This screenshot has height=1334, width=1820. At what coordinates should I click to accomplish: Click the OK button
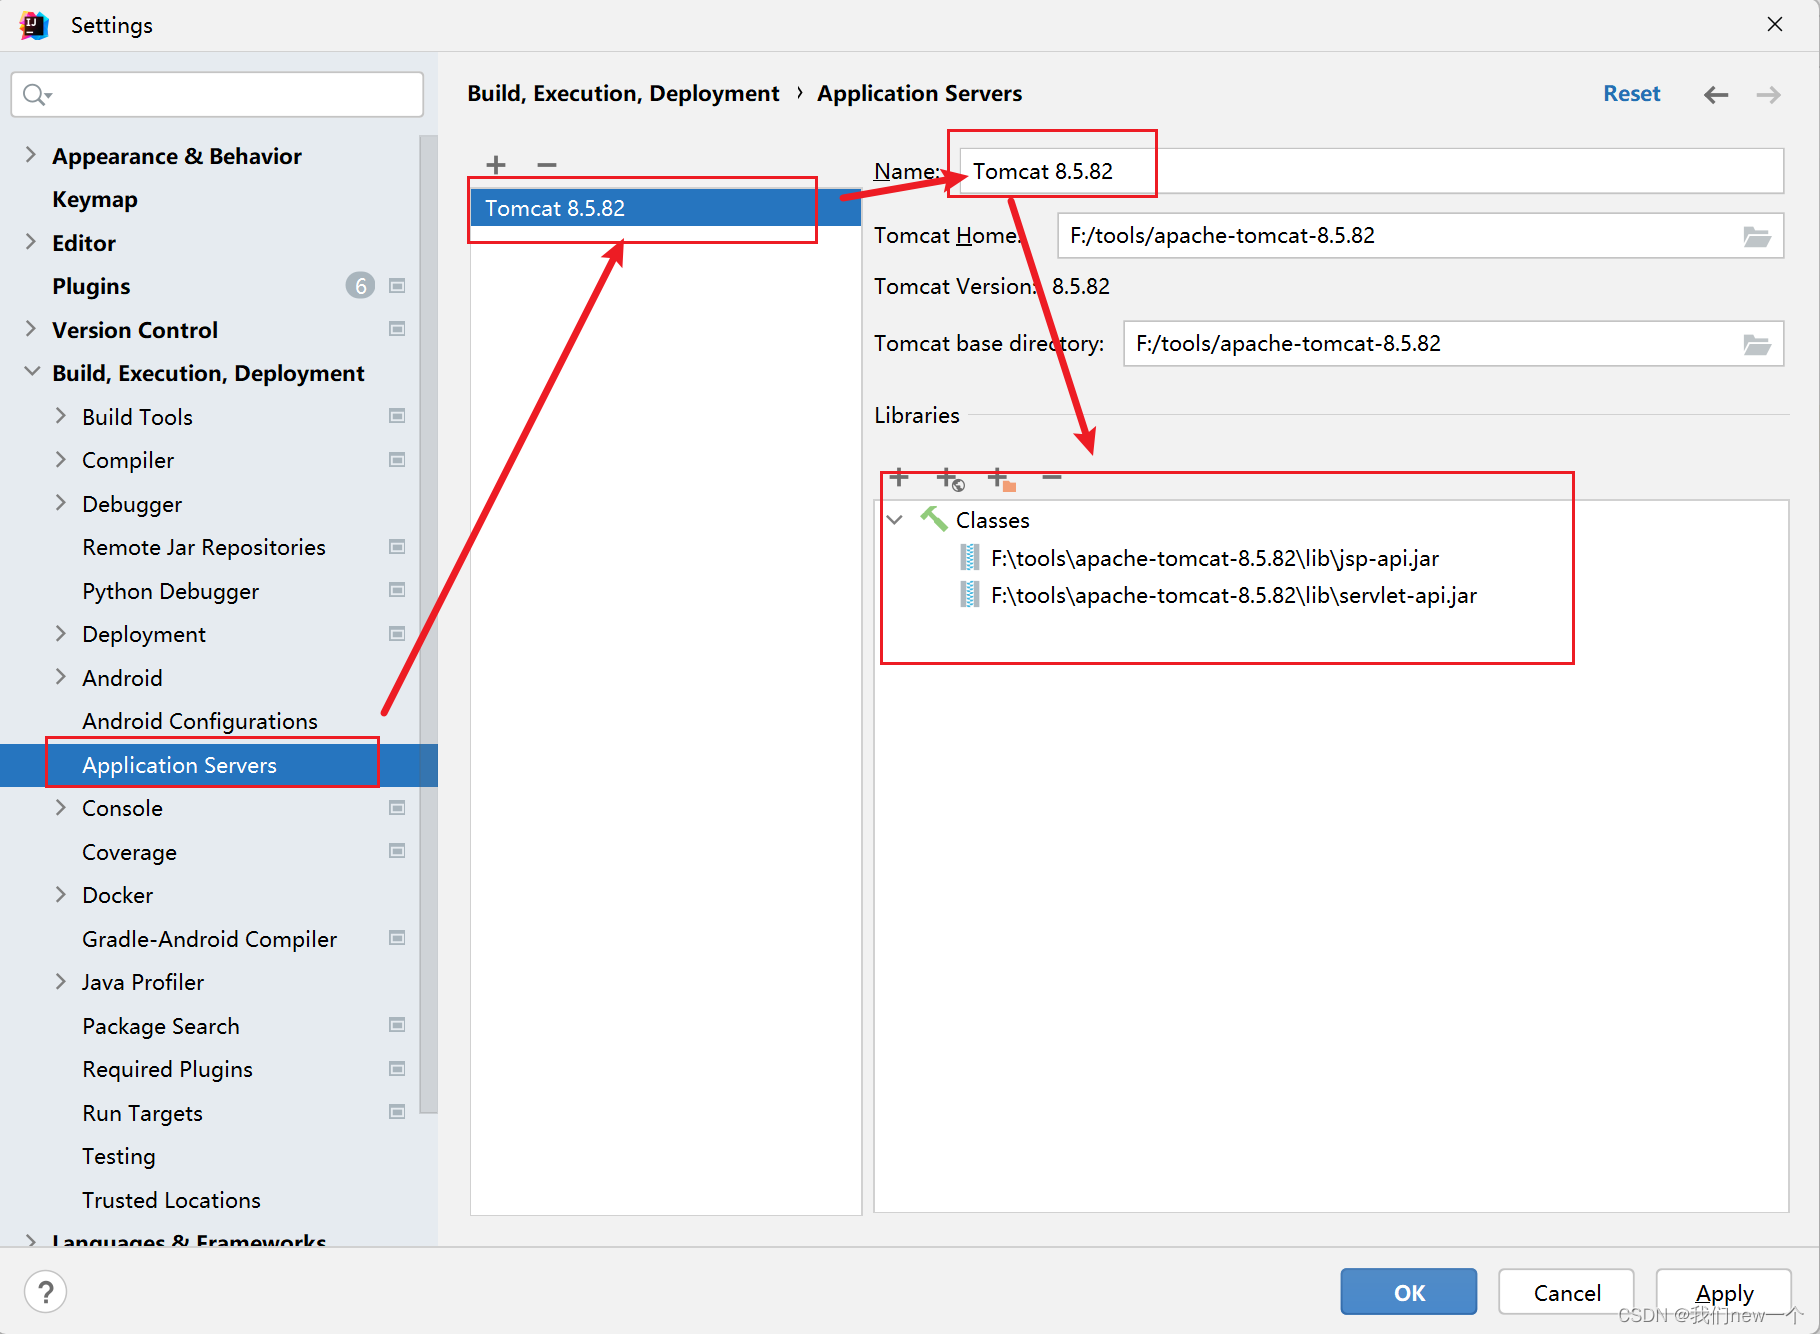[x=1408, y=1292]
